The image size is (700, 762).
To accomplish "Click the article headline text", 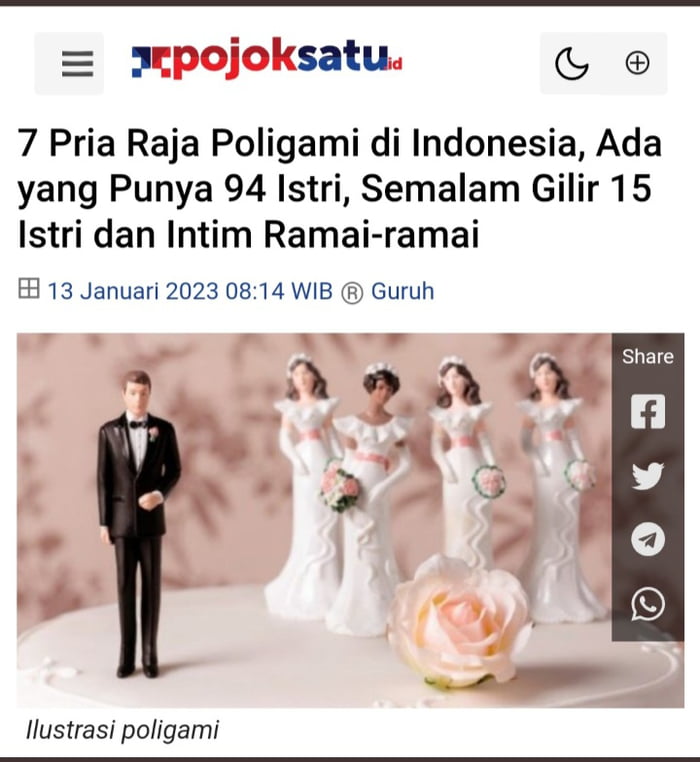I will (340, 188).
